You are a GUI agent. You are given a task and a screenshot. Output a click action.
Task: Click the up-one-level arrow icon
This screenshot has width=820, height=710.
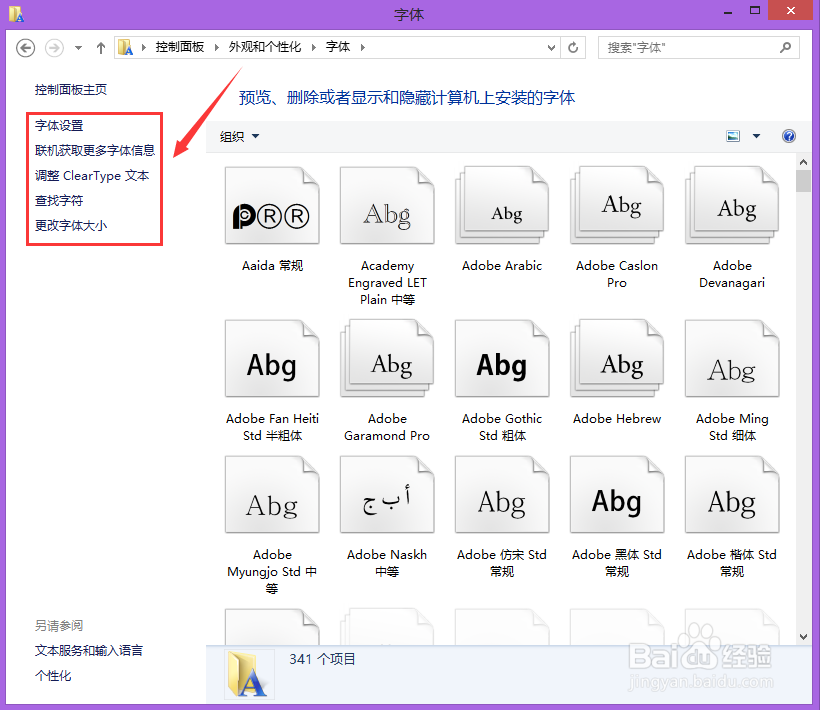tap(101, 47)
